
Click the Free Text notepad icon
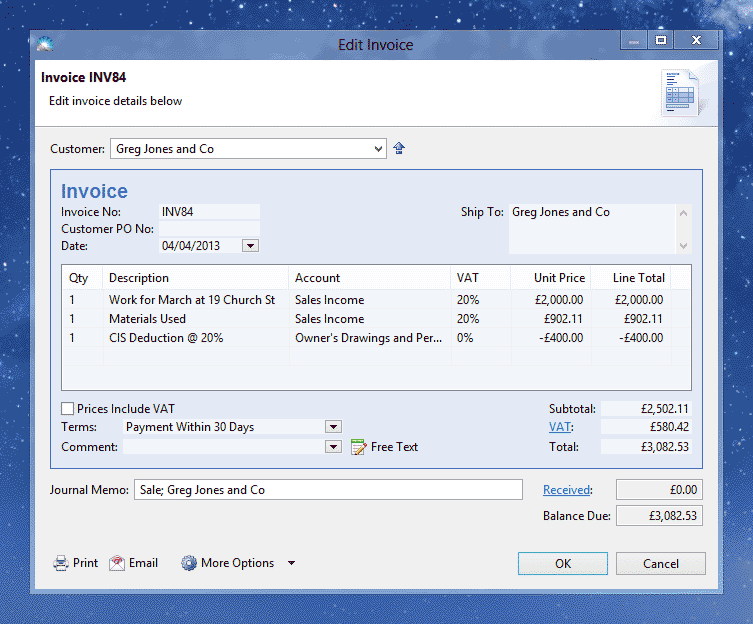point(359,447)
